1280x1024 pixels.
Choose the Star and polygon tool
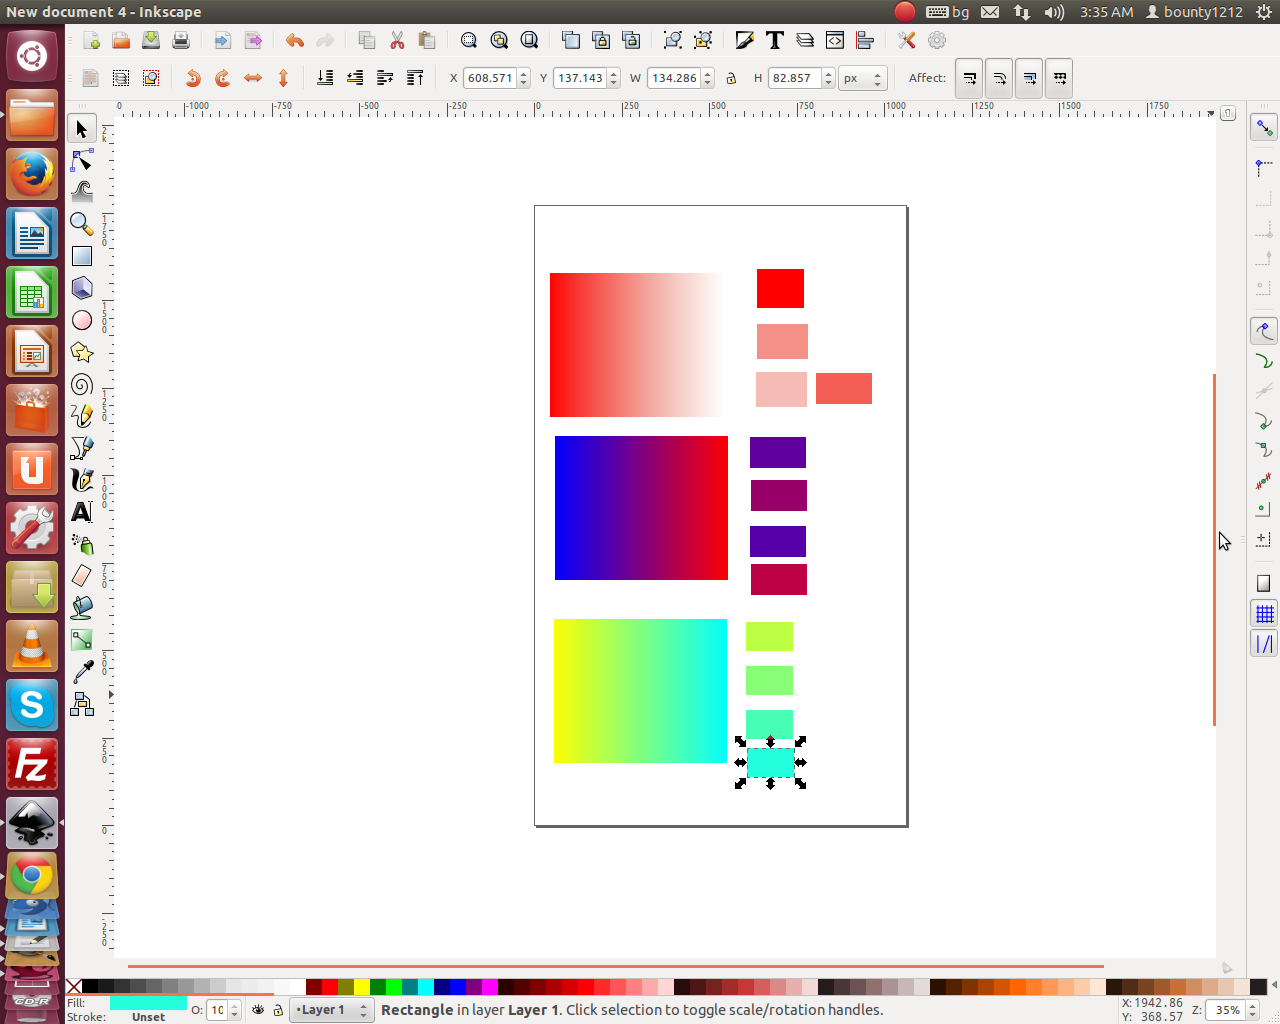(x=82, y=352)
